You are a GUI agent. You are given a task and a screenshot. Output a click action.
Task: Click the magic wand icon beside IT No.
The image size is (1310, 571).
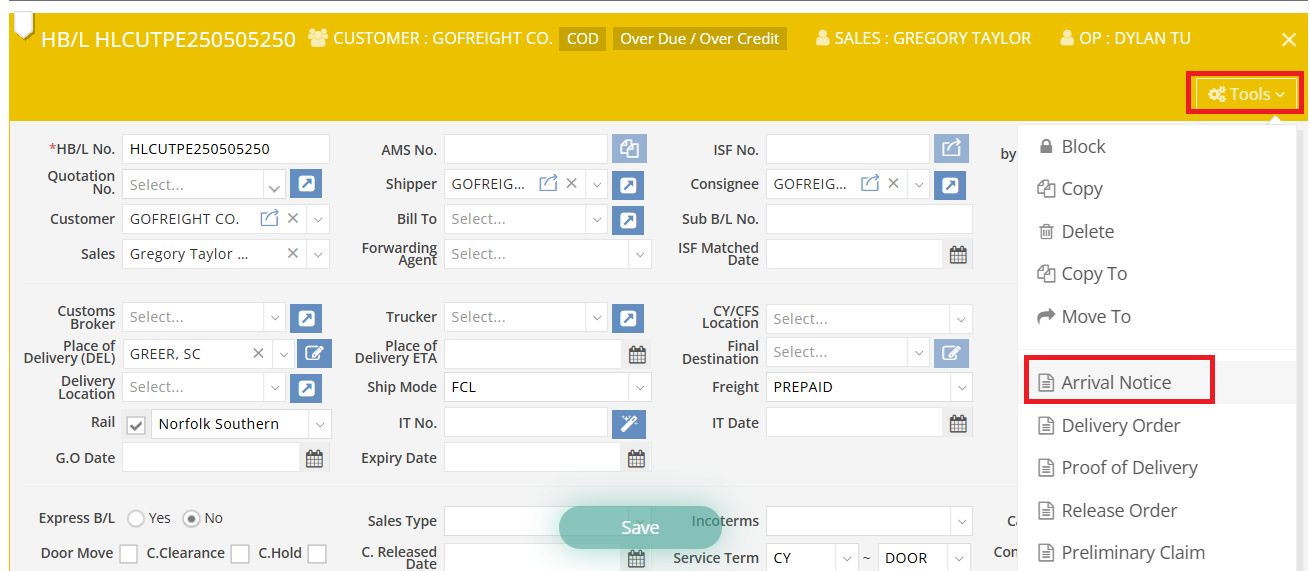click(x=629, y=424)
